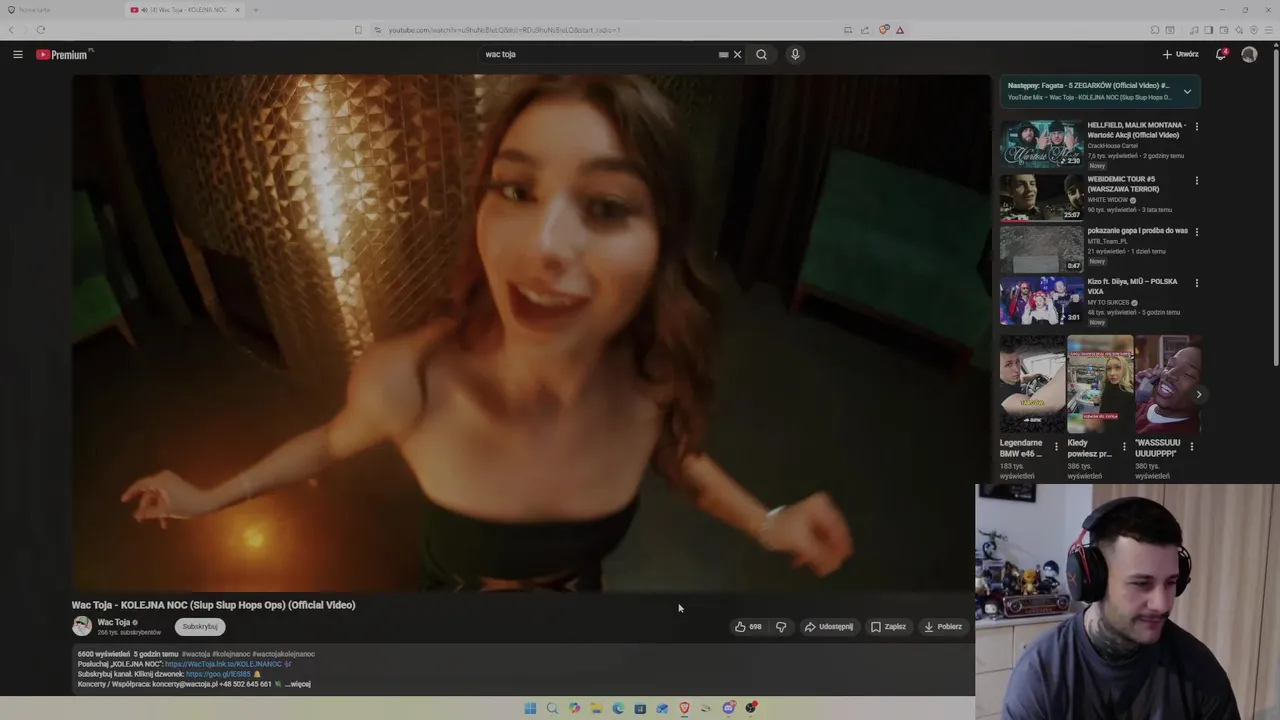The image size is (1280, 720).
Task: Open Windows taskbar search
Action: [552, 708]
